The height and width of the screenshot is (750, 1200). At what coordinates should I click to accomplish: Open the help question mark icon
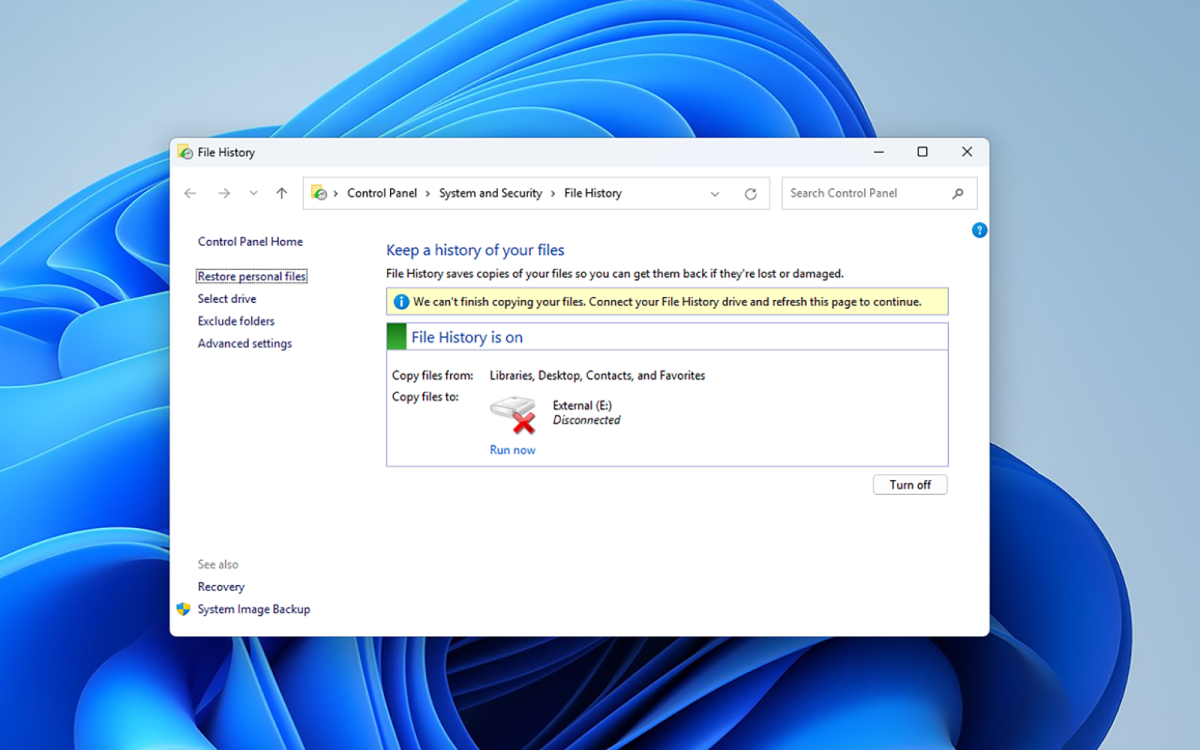point(979,230)
